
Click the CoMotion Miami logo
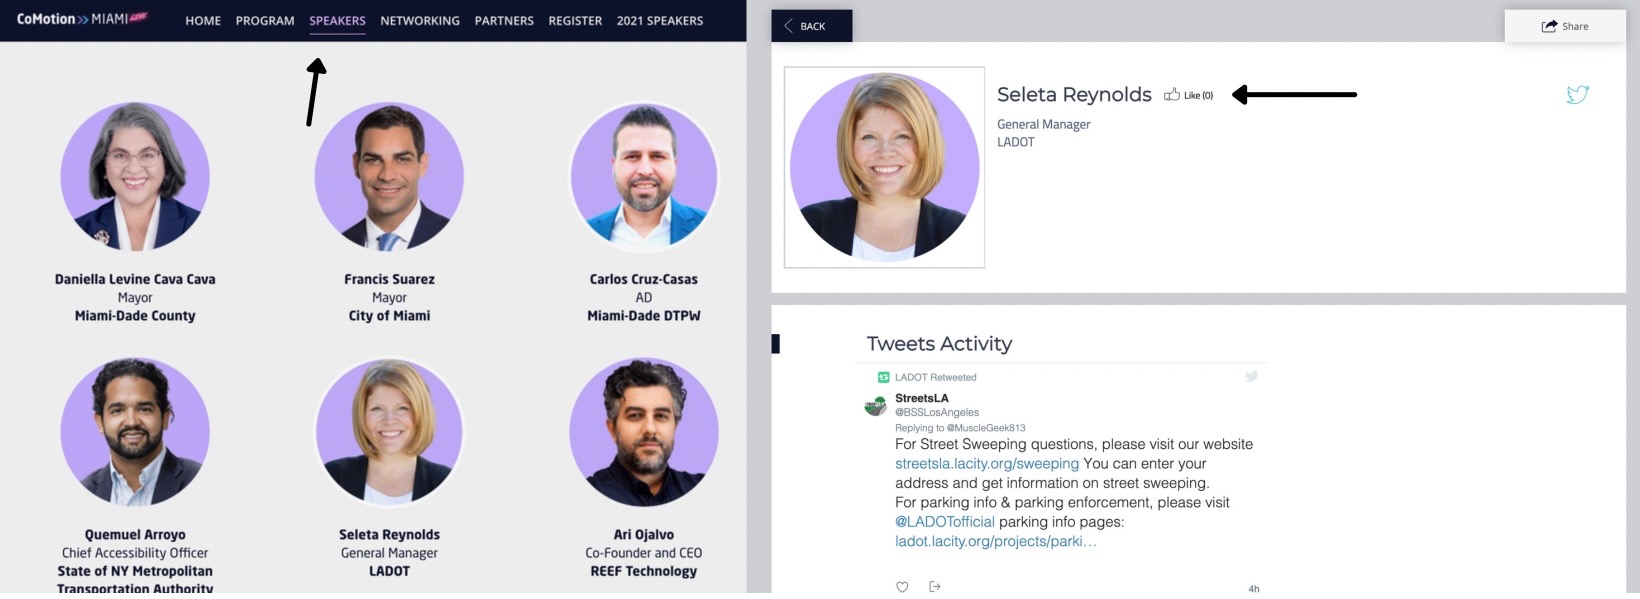coord(82,19)
